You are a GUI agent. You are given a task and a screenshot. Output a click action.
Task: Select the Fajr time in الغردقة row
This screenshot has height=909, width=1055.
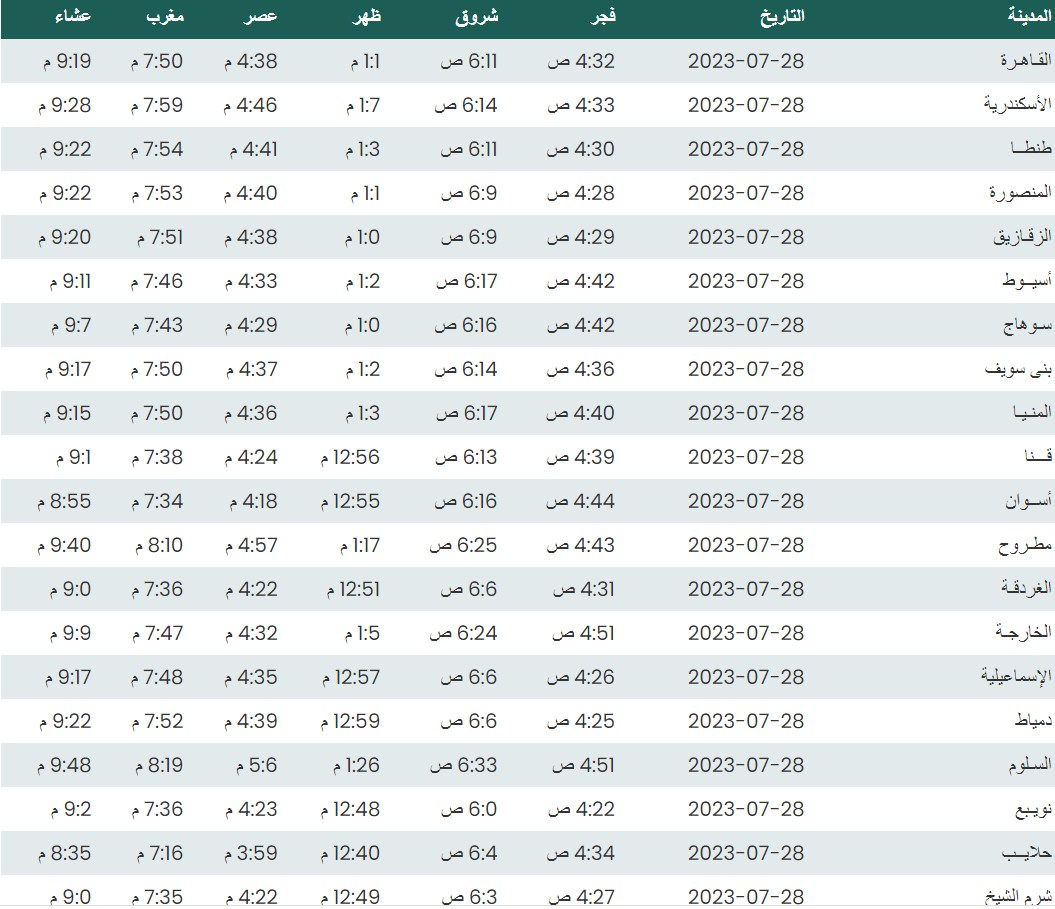(581, 589)
